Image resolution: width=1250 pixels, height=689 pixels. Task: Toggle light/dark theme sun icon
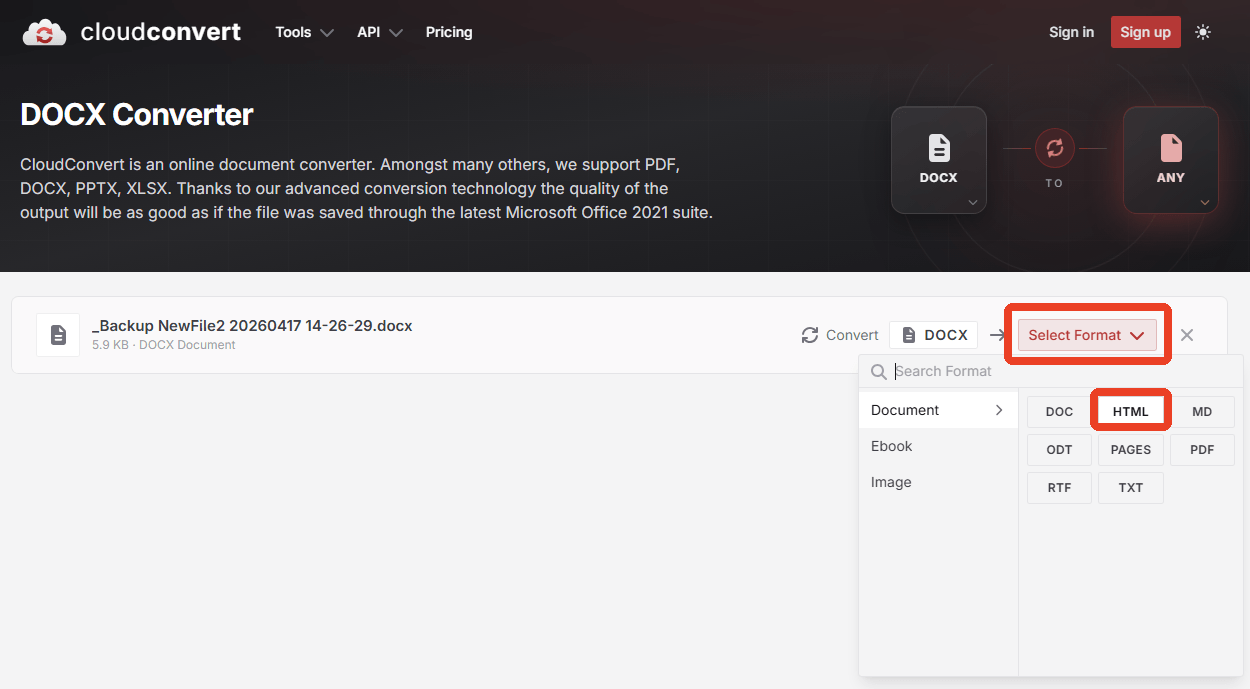pyautogui.click(x=1203, y=32)
